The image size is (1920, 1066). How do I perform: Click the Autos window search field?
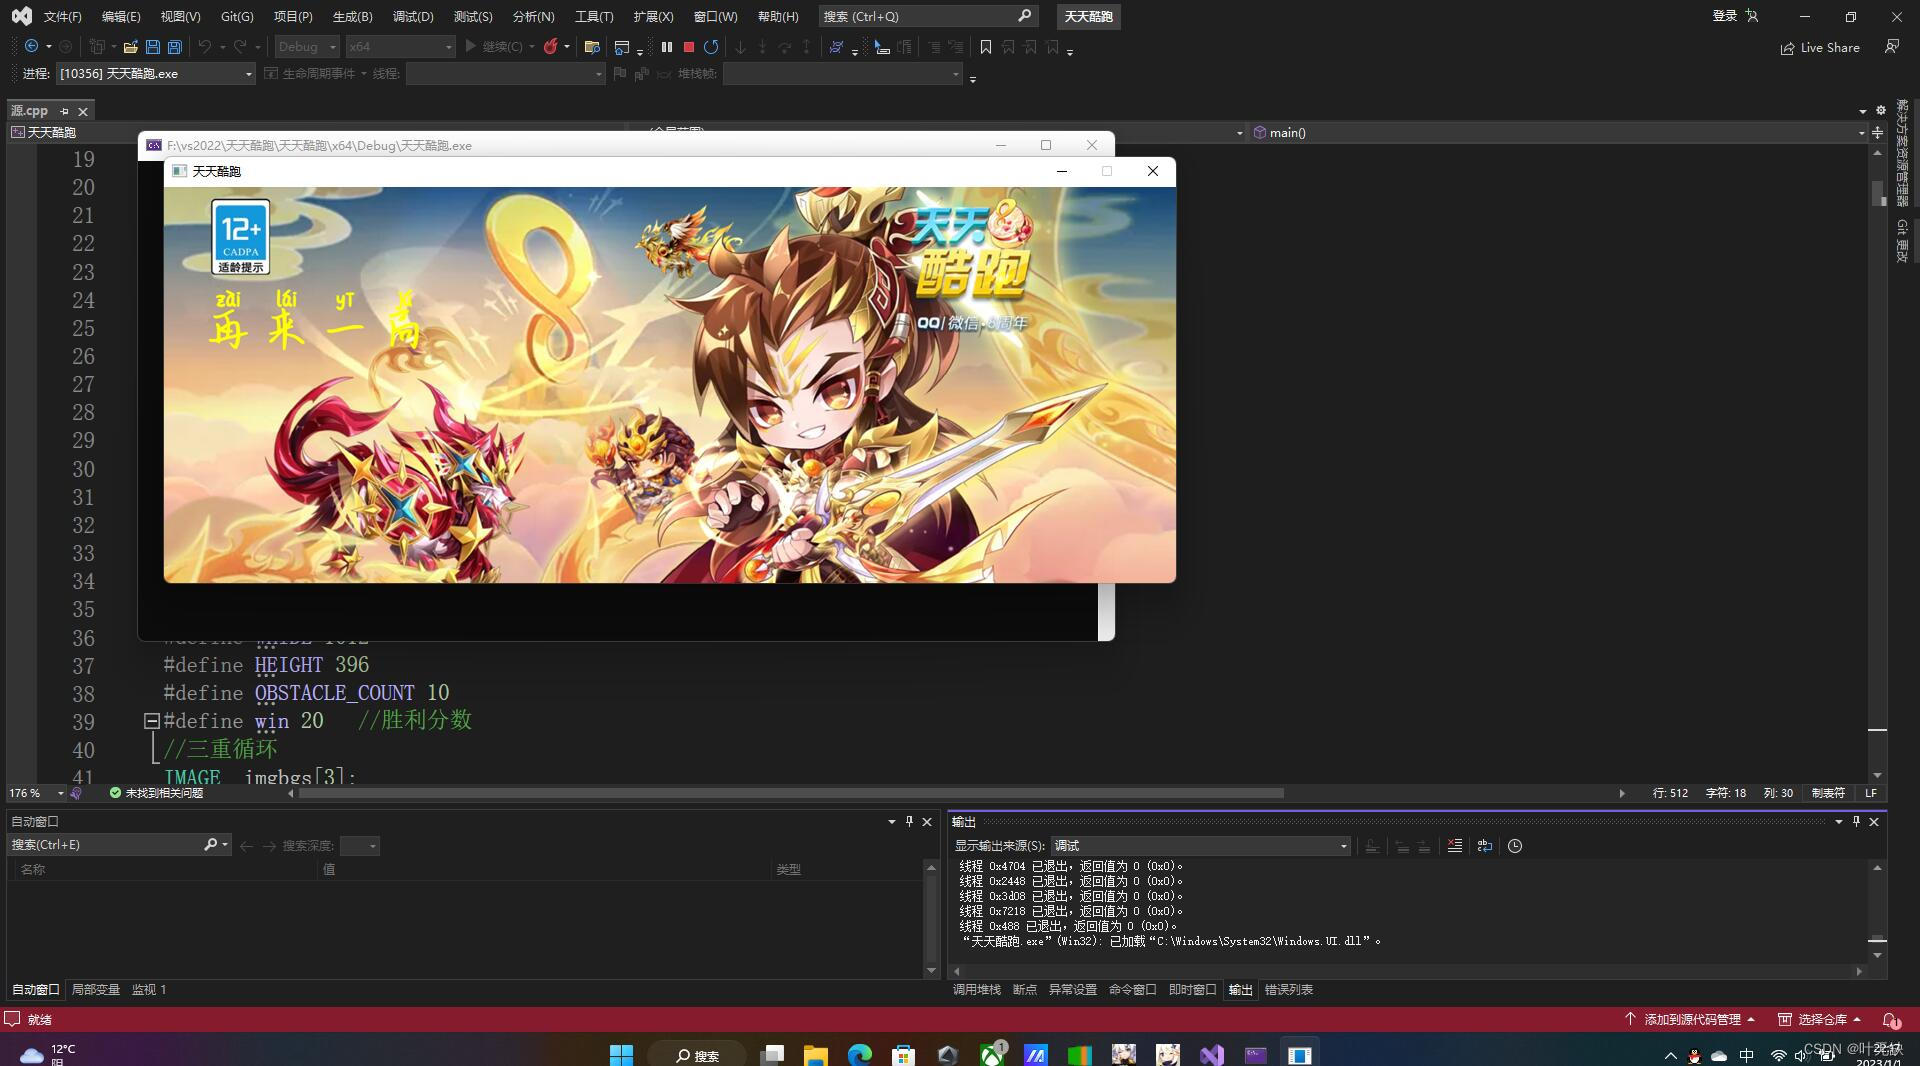pos(118,846)
